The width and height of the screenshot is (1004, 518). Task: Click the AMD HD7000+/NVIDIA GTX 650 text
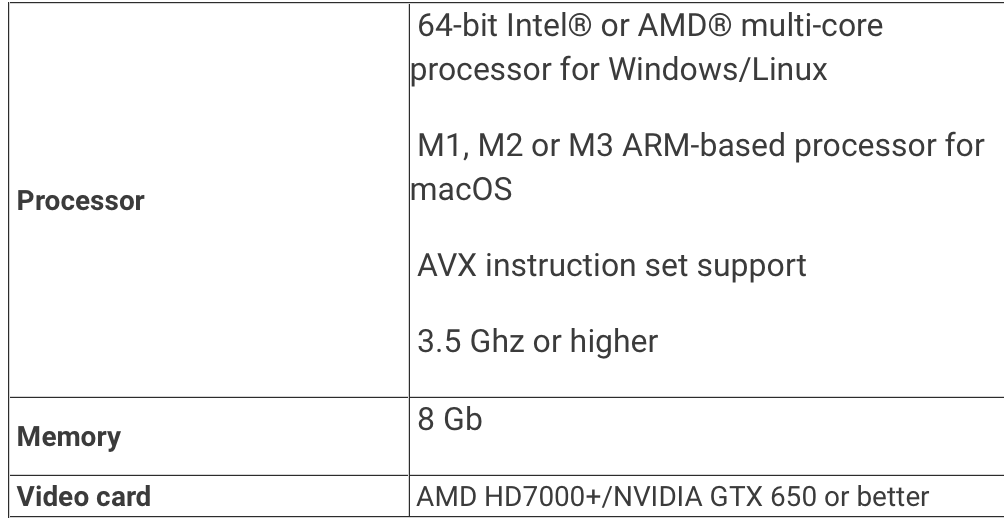616,497
